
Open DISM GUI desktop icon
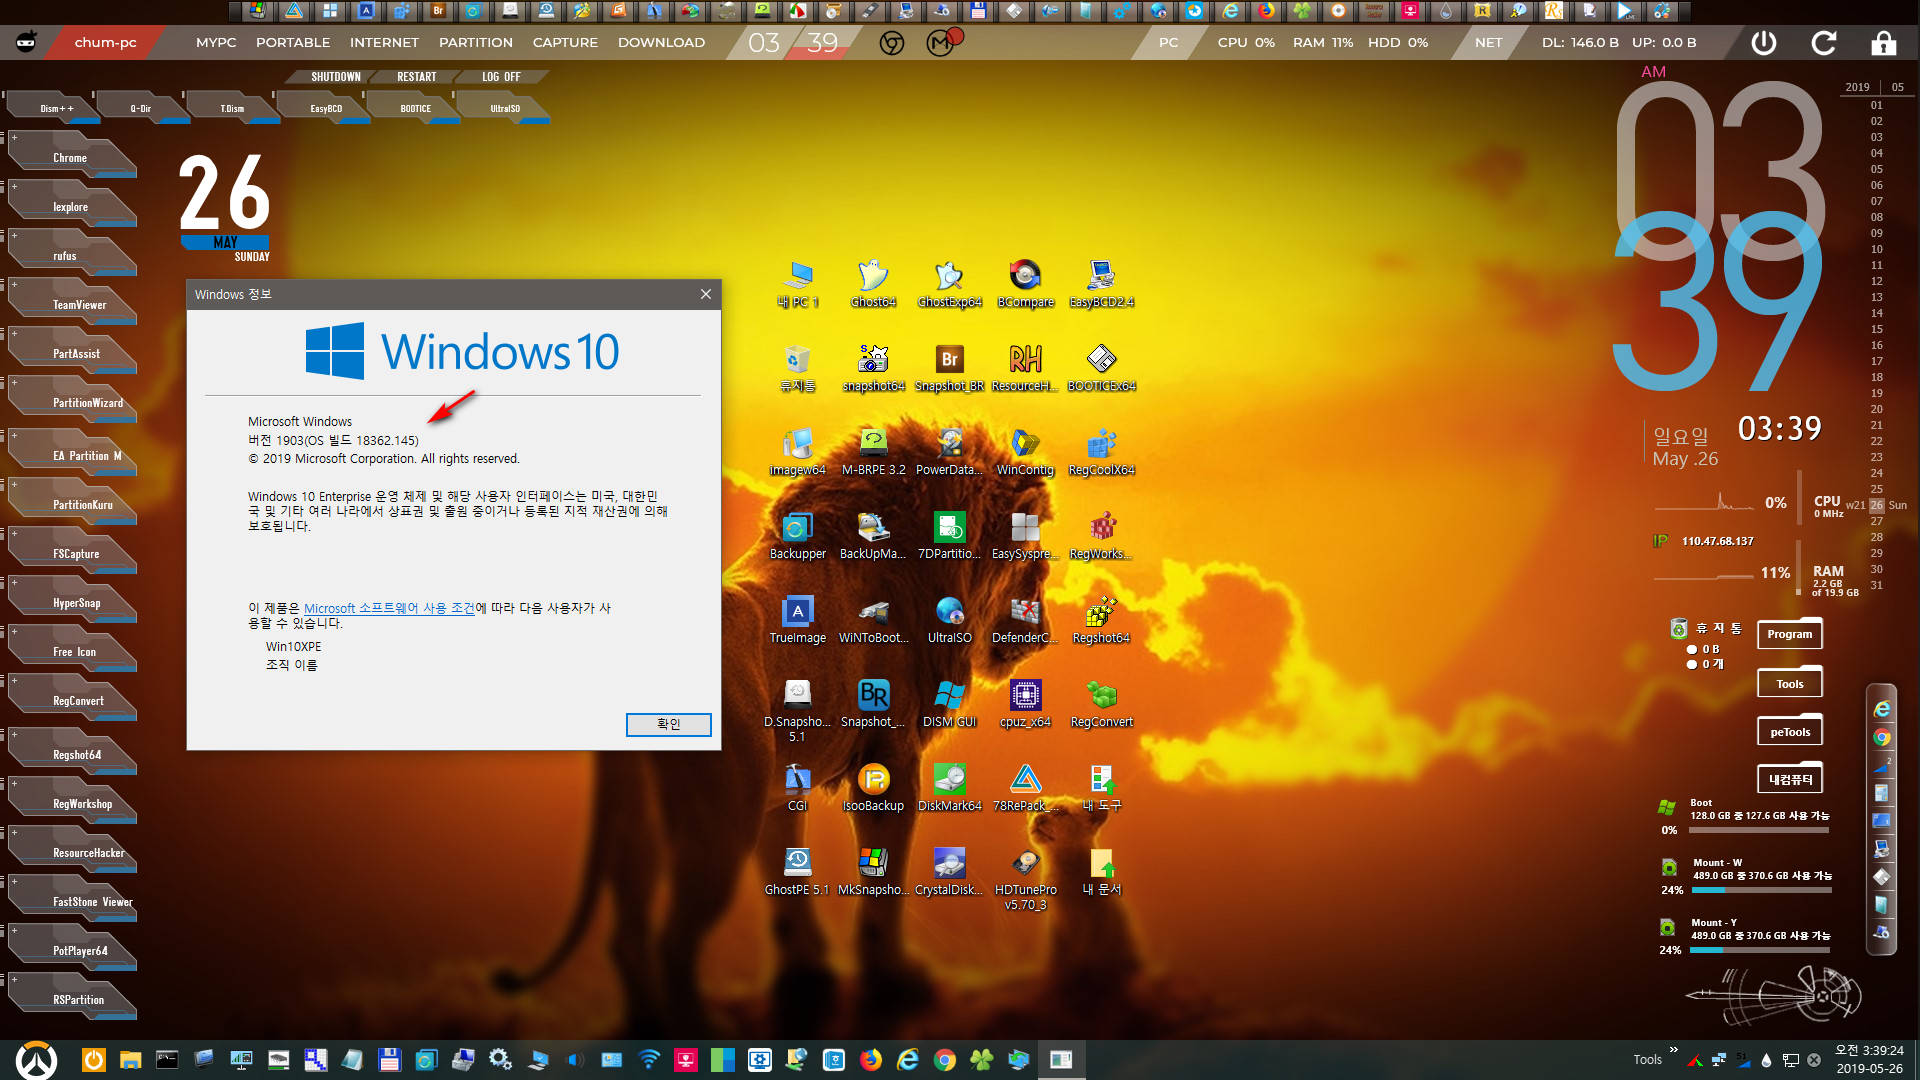(x=949, y=703)
